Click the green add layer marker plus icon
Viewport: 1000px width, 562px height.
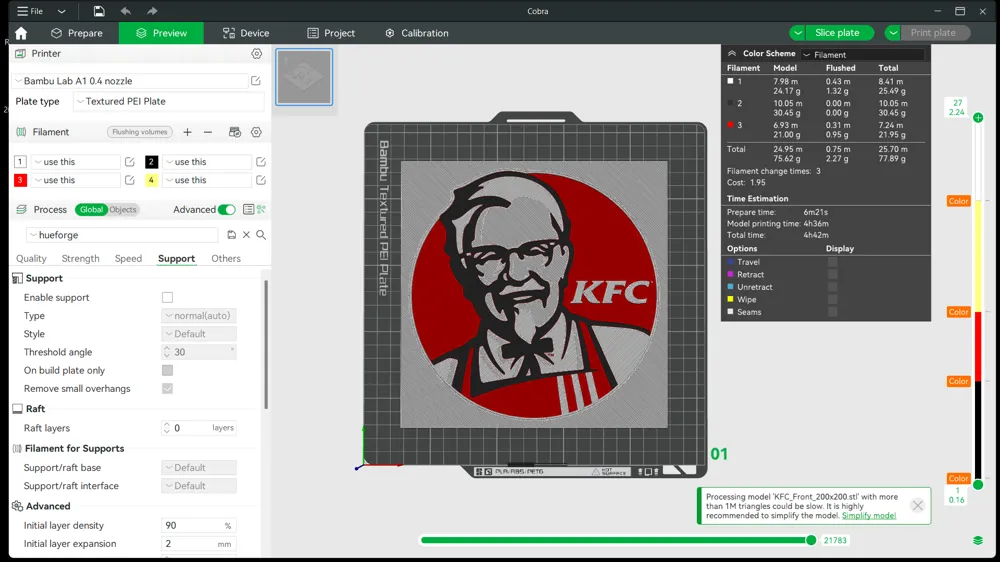click(x=978, y=117)
